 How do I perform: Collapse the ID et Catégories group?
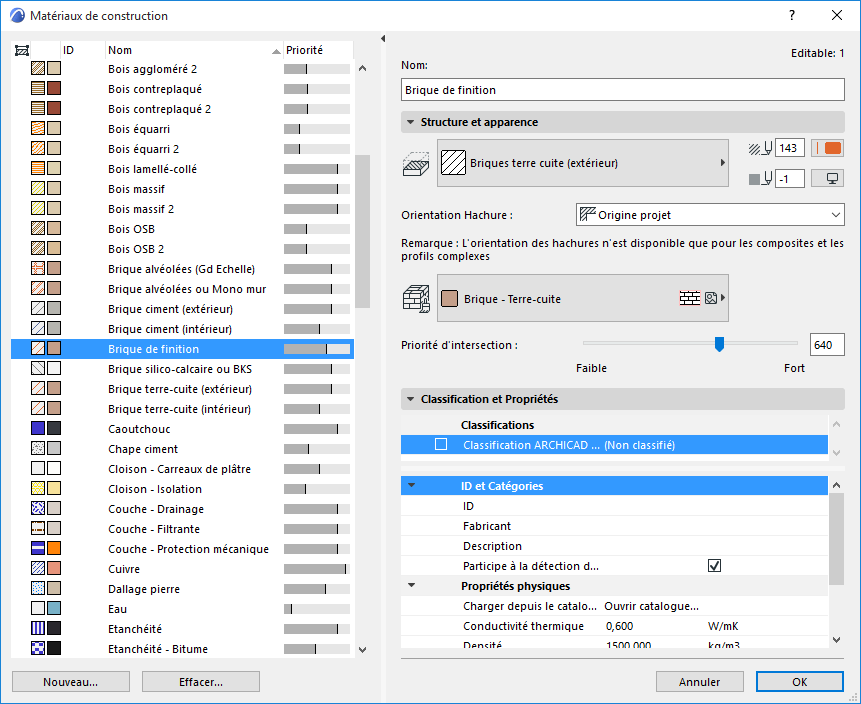pyautogui.click(x=411, y=485)
